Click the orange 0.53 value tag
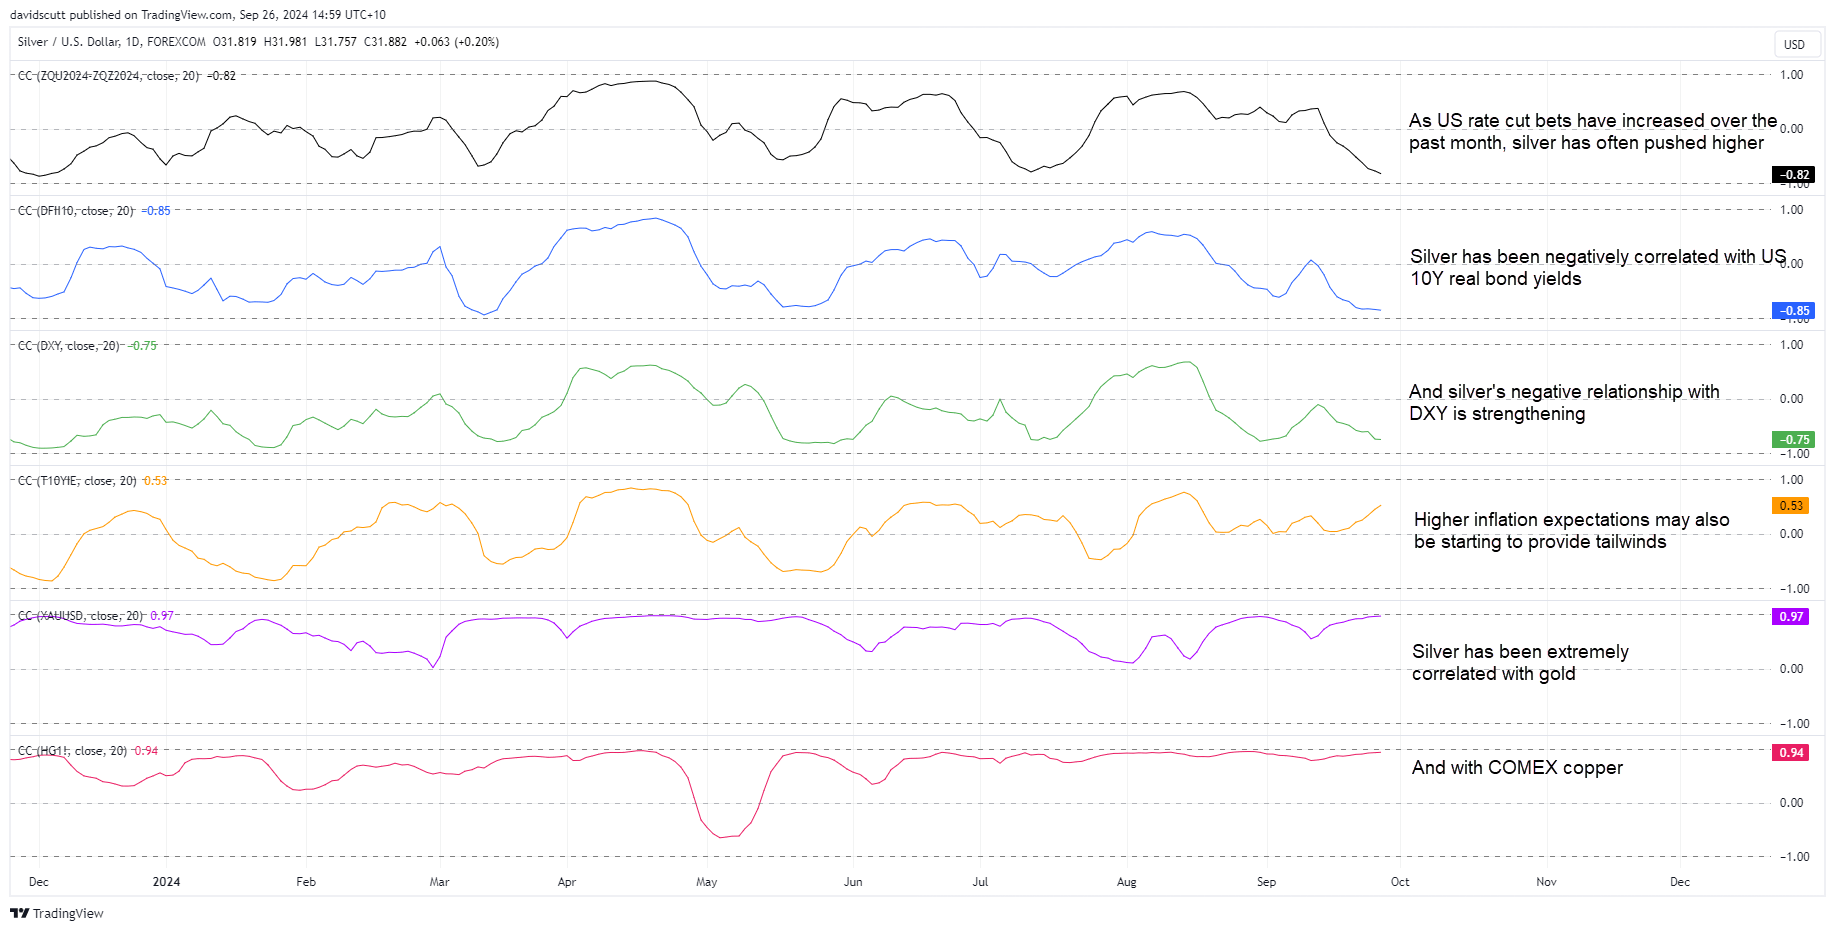Viewport: 1835px width, 931px height. click(1790, 506)
